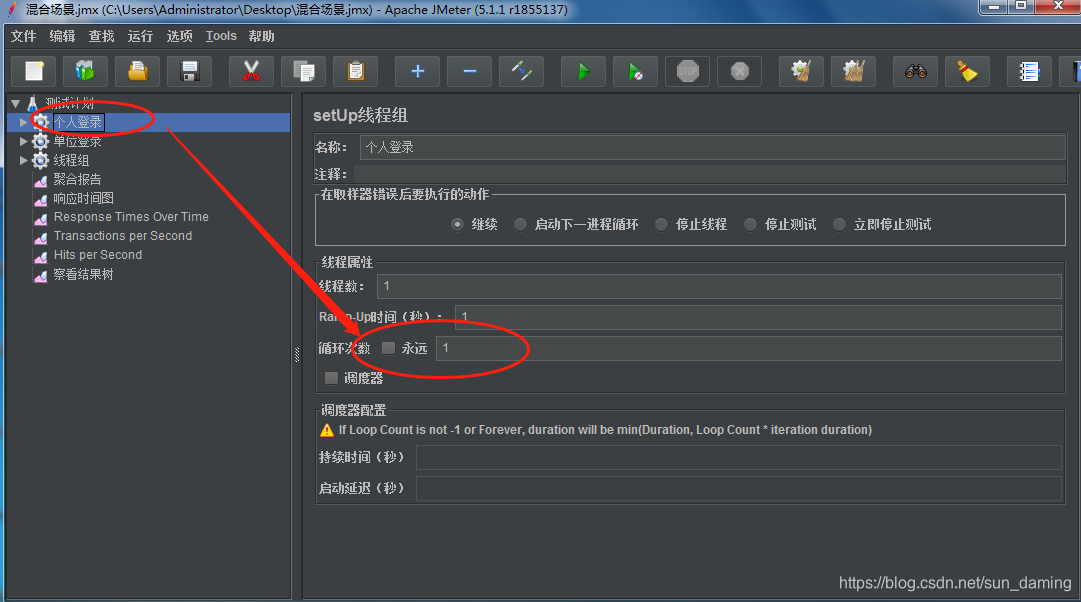Select 启动下一进程循环 radio option
Viewport: 1081px width, 602px height.
(521, 224)
